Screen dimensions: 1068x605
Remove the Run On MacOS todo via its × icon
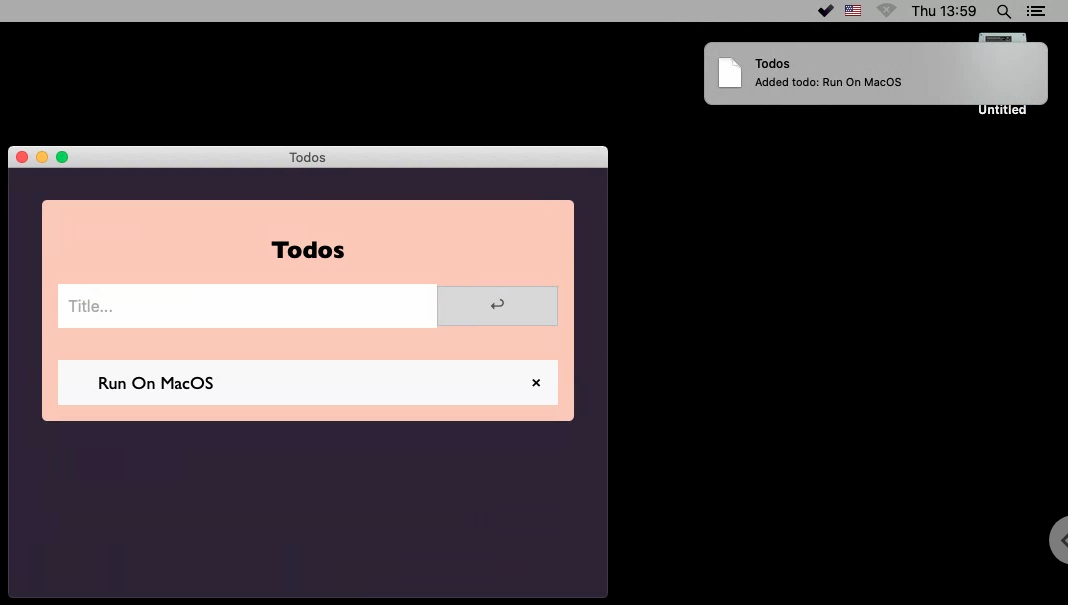pyautogui.click(x=535, y=383)
